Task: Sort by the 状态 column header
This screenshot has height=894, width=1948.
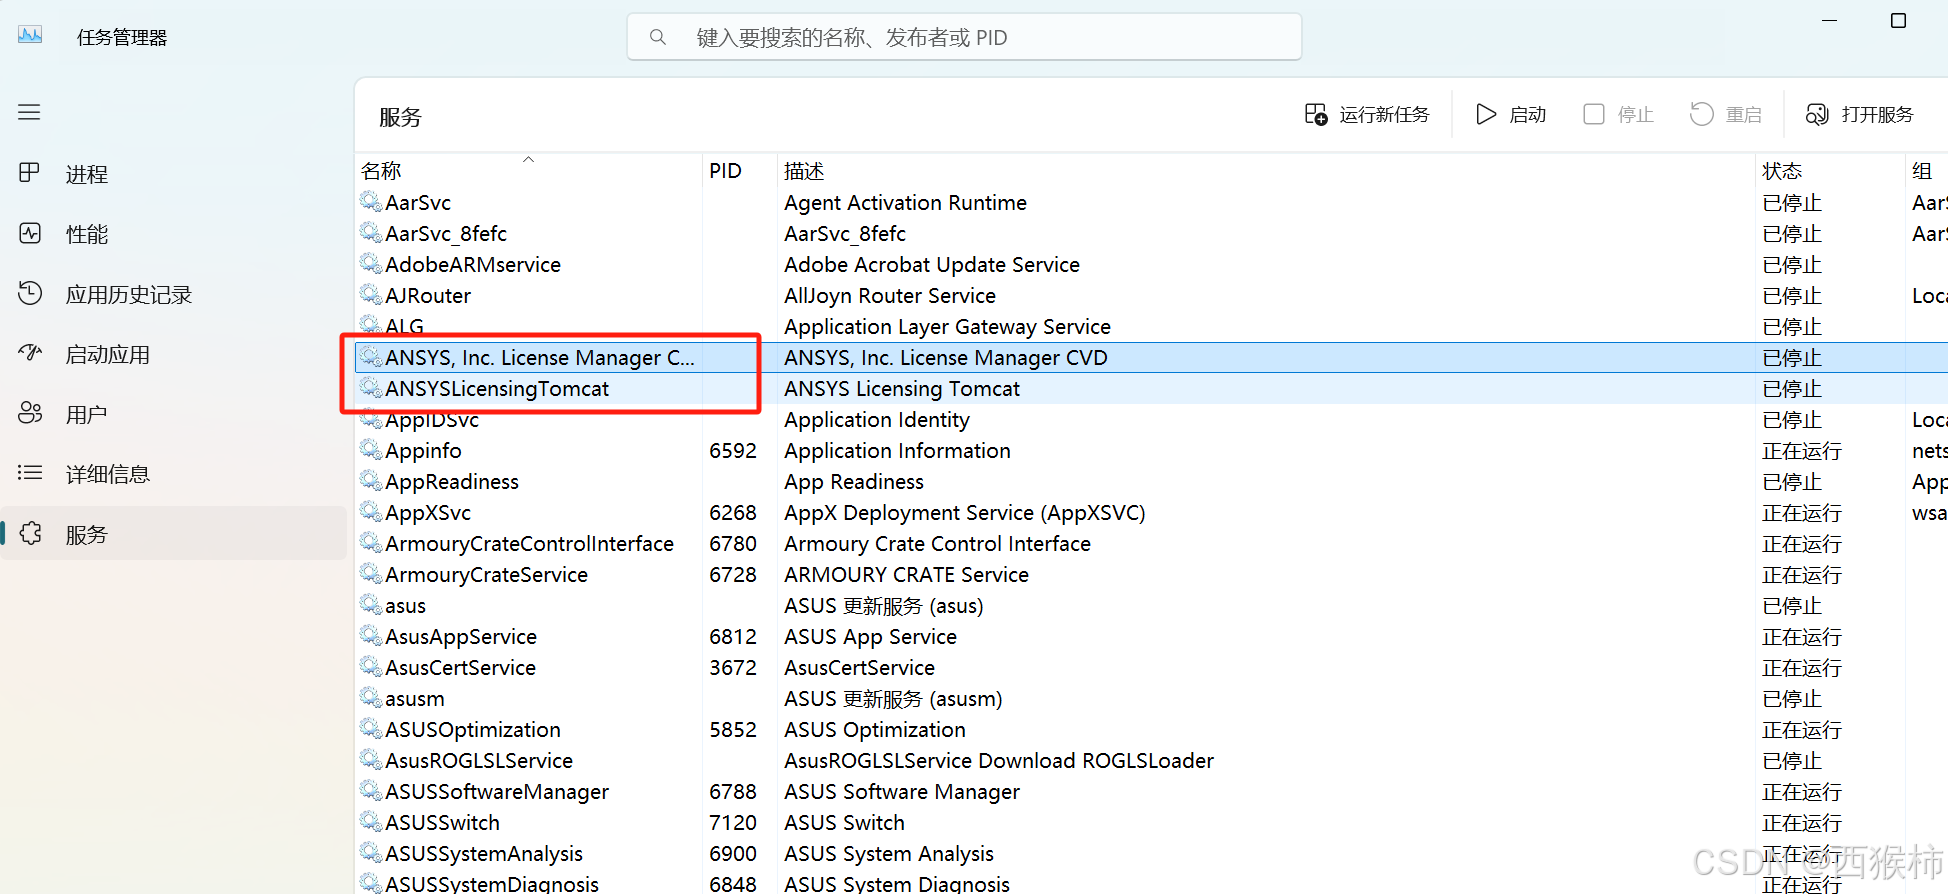Action: pos(1782,171)
